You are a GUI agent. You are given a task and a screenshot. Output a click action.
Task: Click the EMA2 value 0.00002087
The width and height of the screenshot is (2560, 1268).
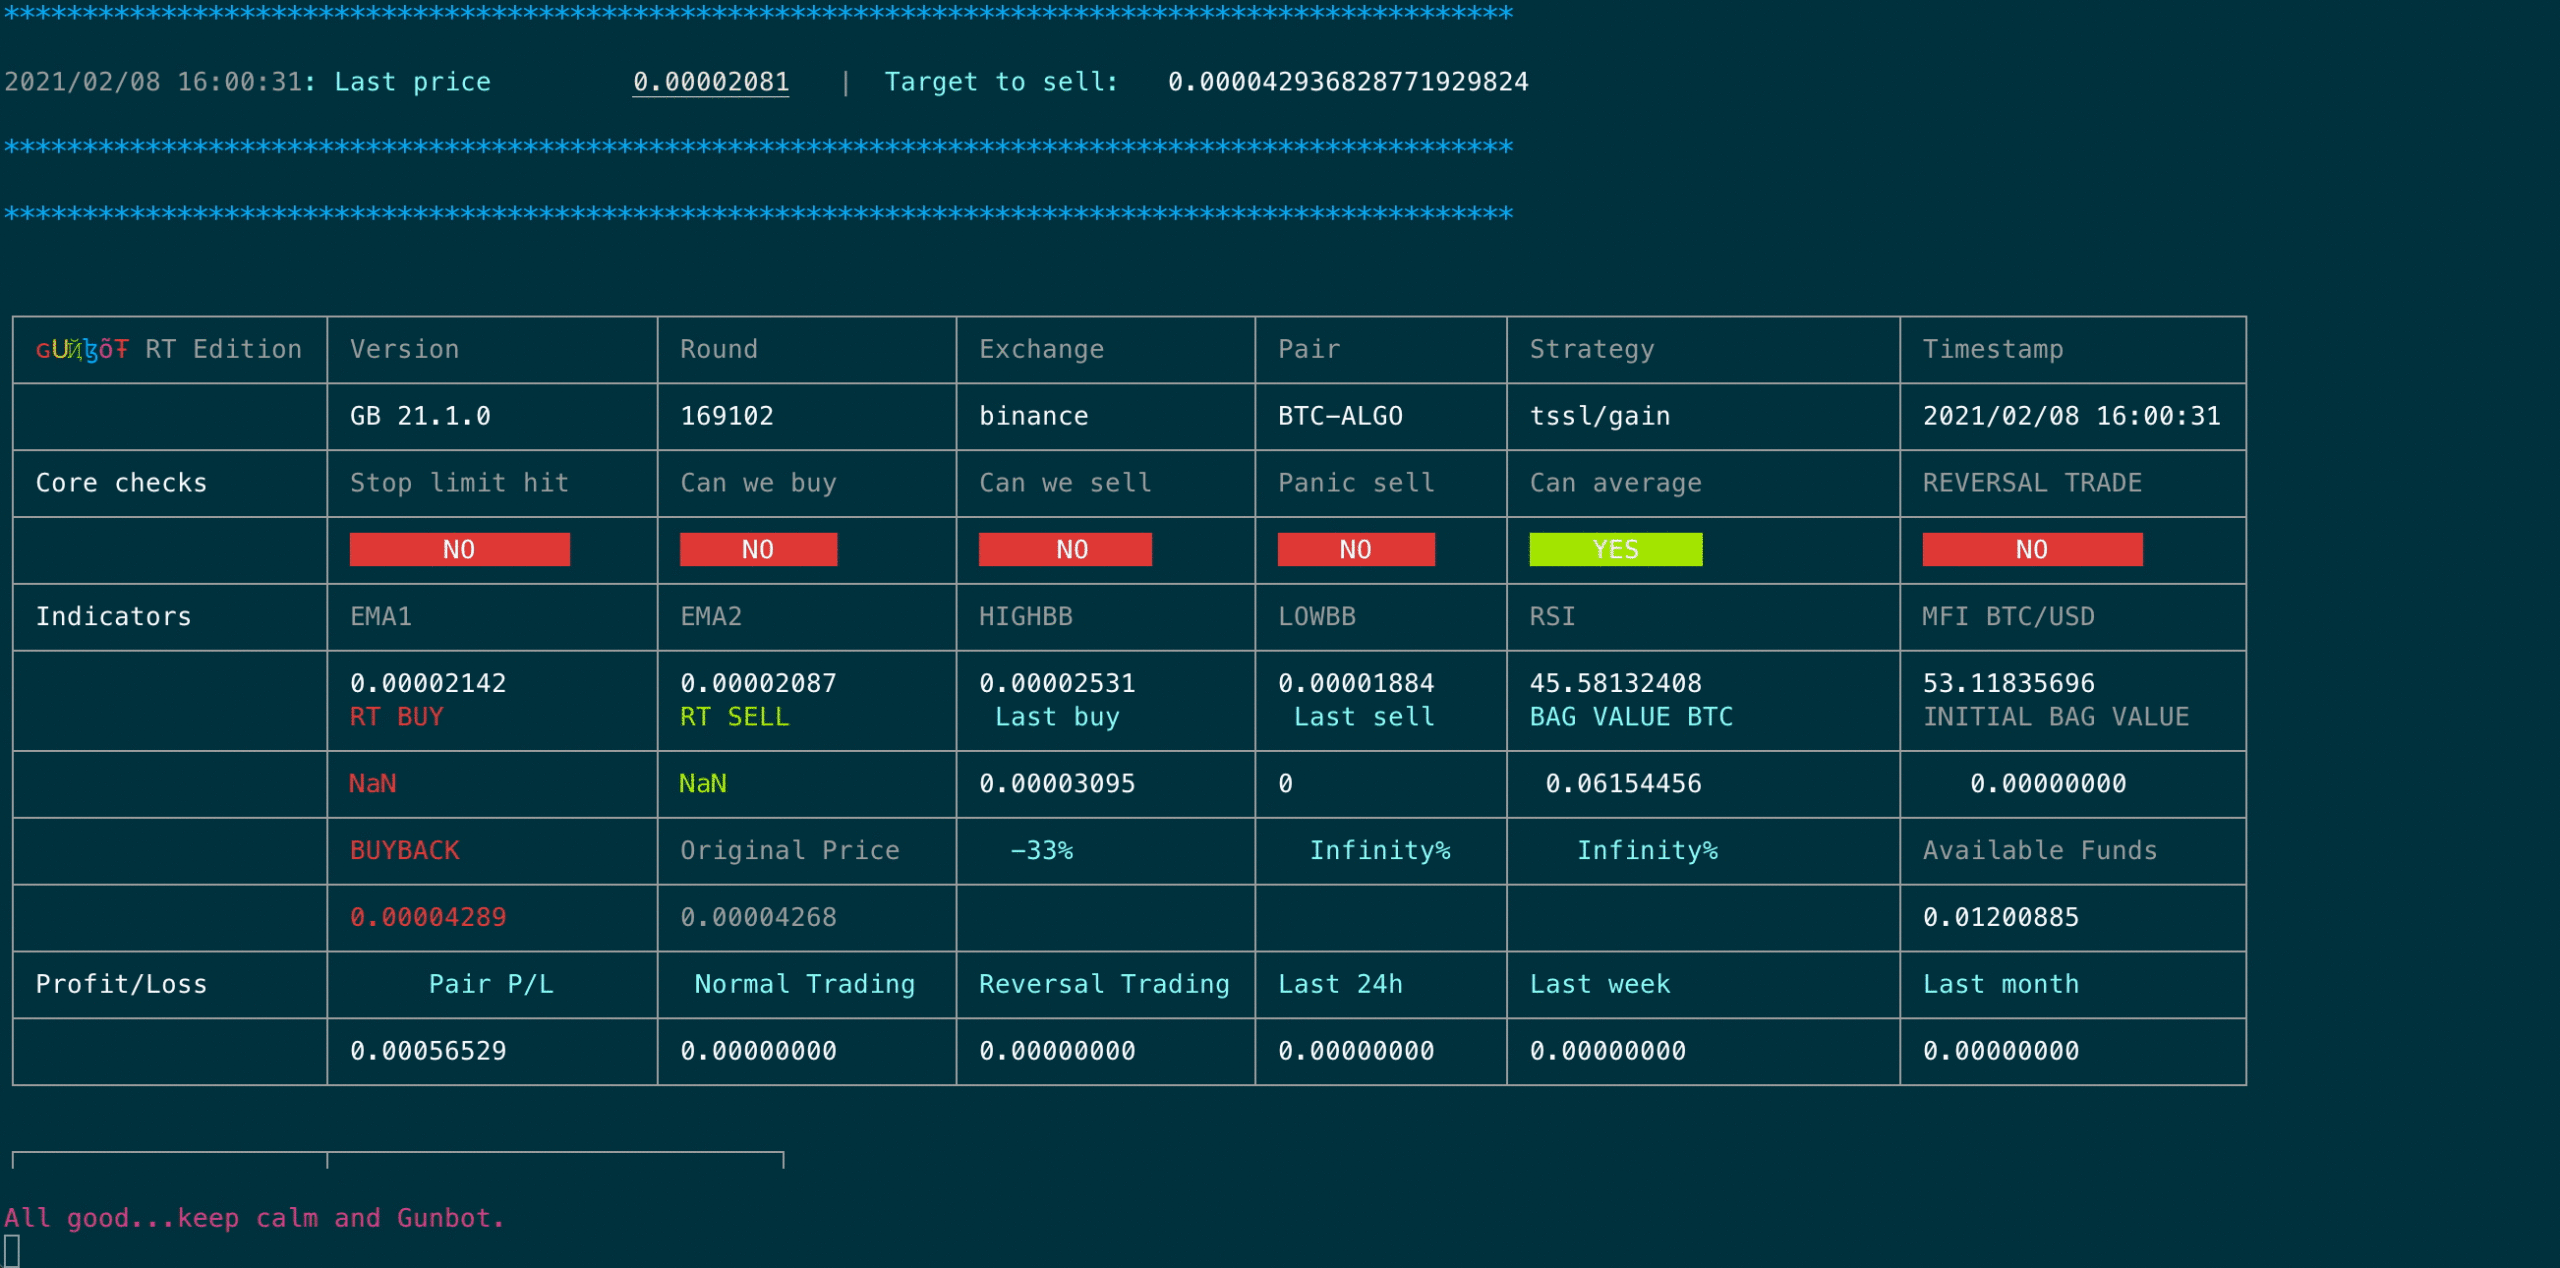[x=758, y=683]
